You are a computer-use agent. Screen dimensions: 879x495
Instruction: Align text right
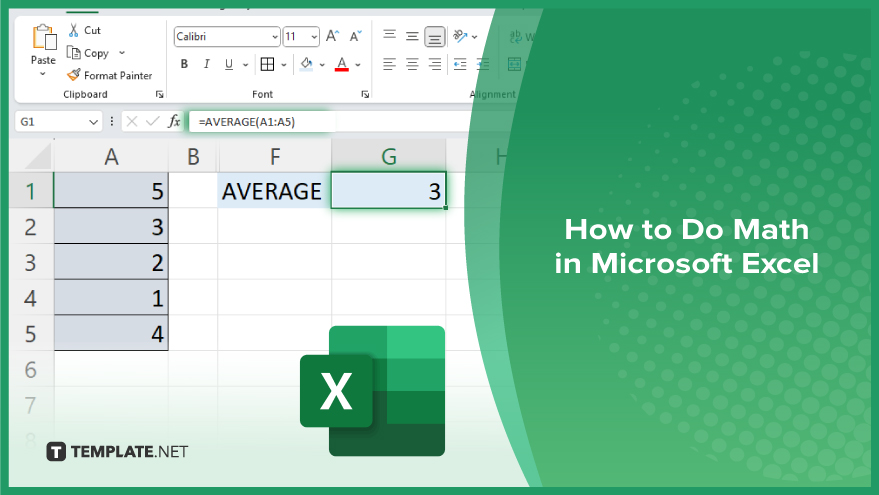tap(434, 64)
